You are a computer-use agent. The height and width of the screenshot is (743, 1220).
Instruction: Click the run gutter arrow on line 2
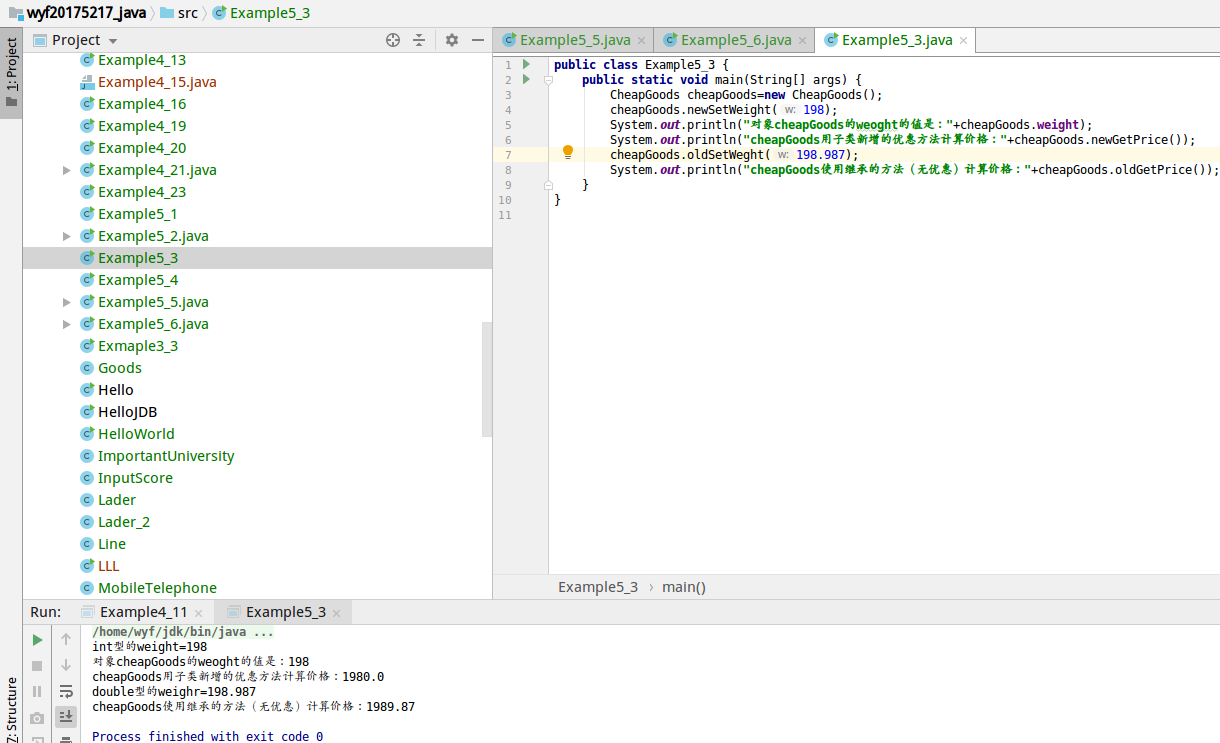point(526,79)
